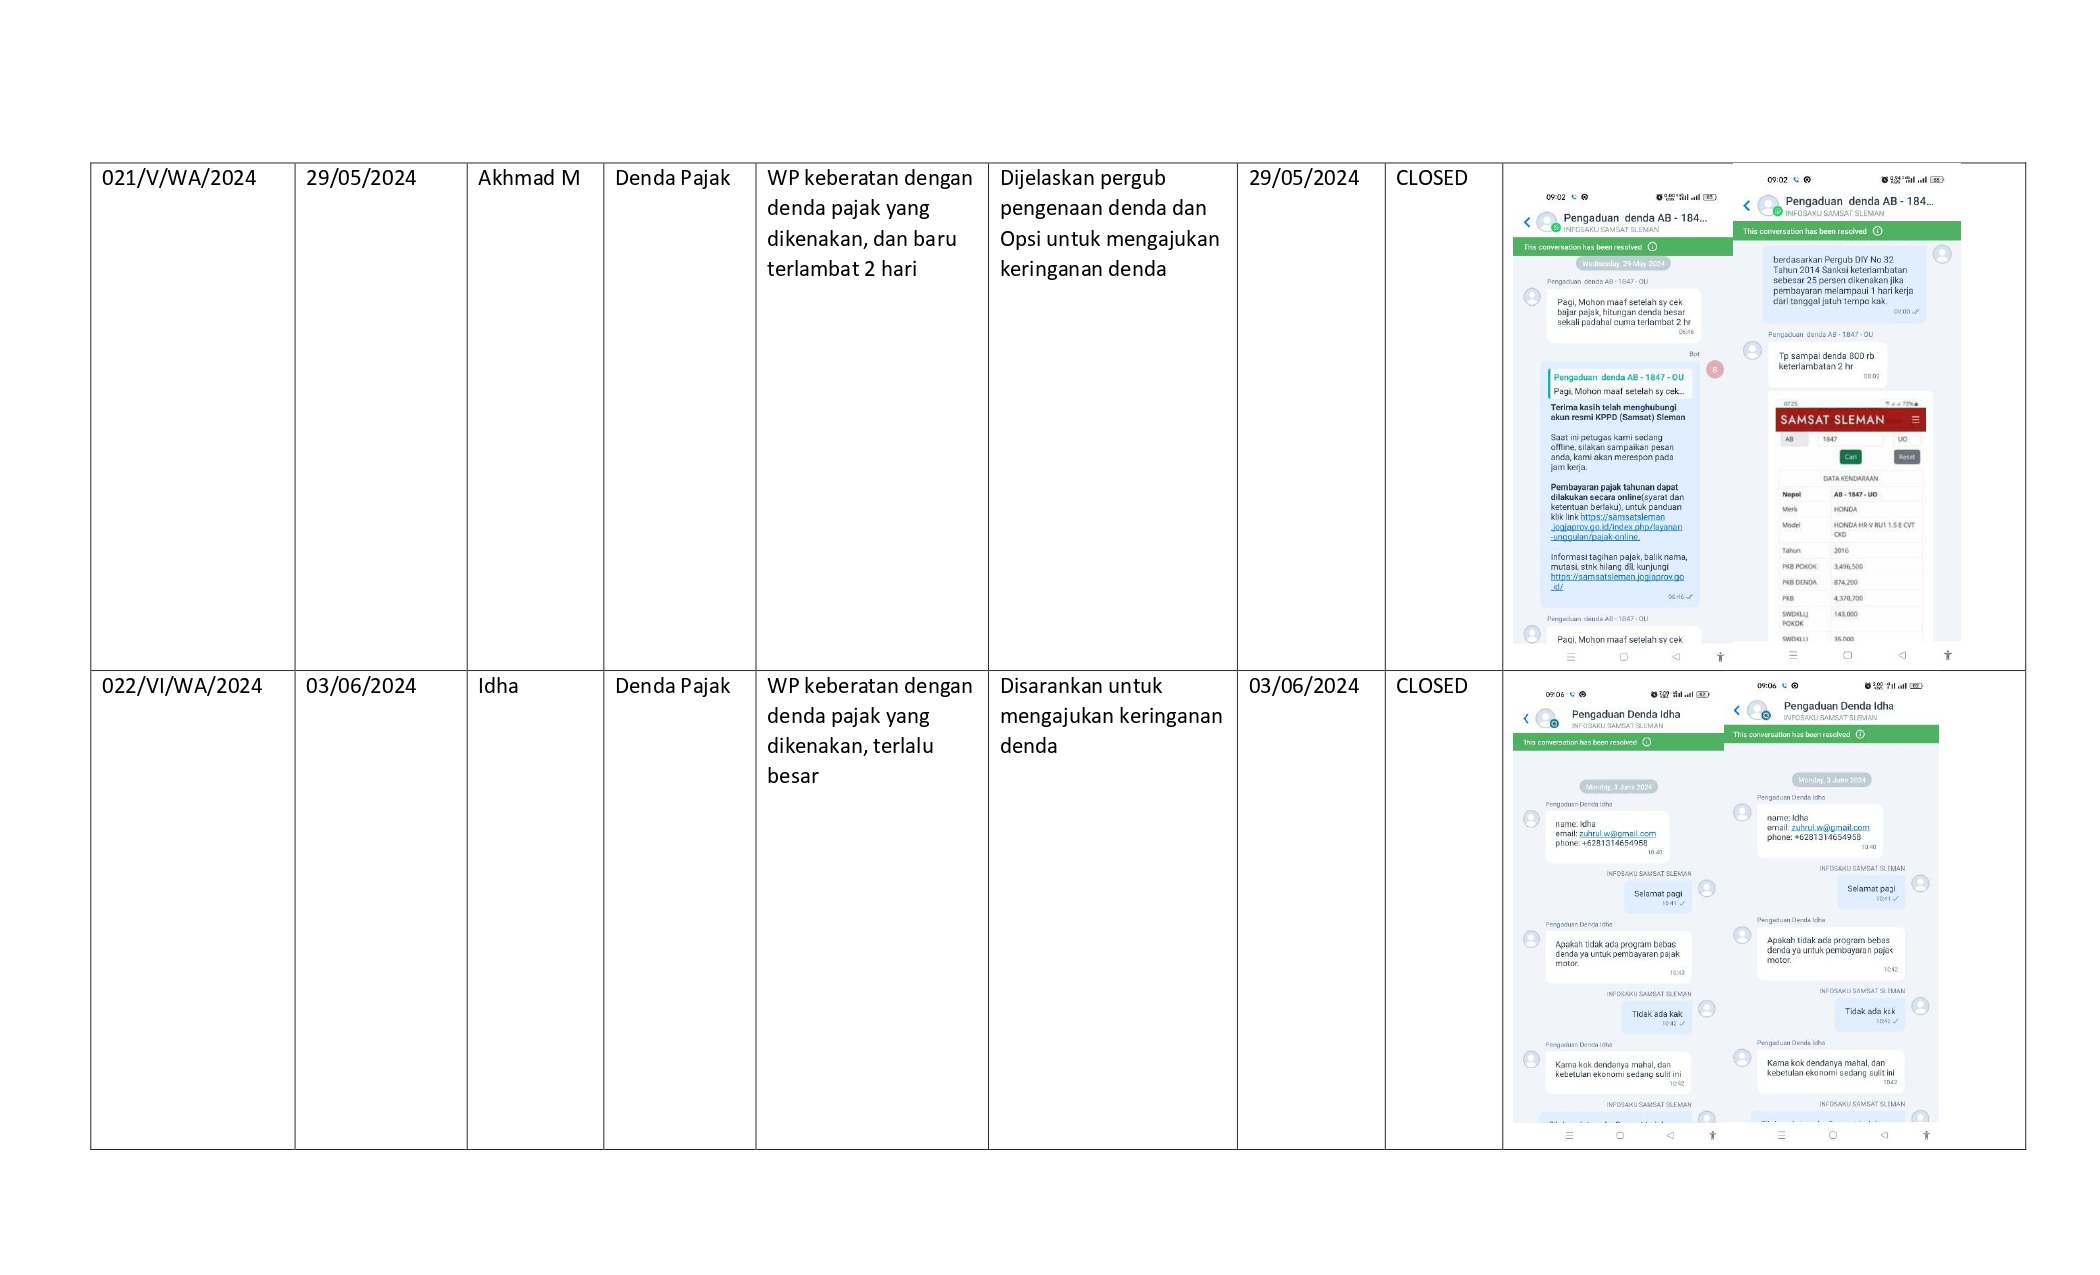Click 'Tp sampai denda 800 rb' message bubble
Image resolution: width=2100 pixels, height=1275 pixels.
[1828, 364]
